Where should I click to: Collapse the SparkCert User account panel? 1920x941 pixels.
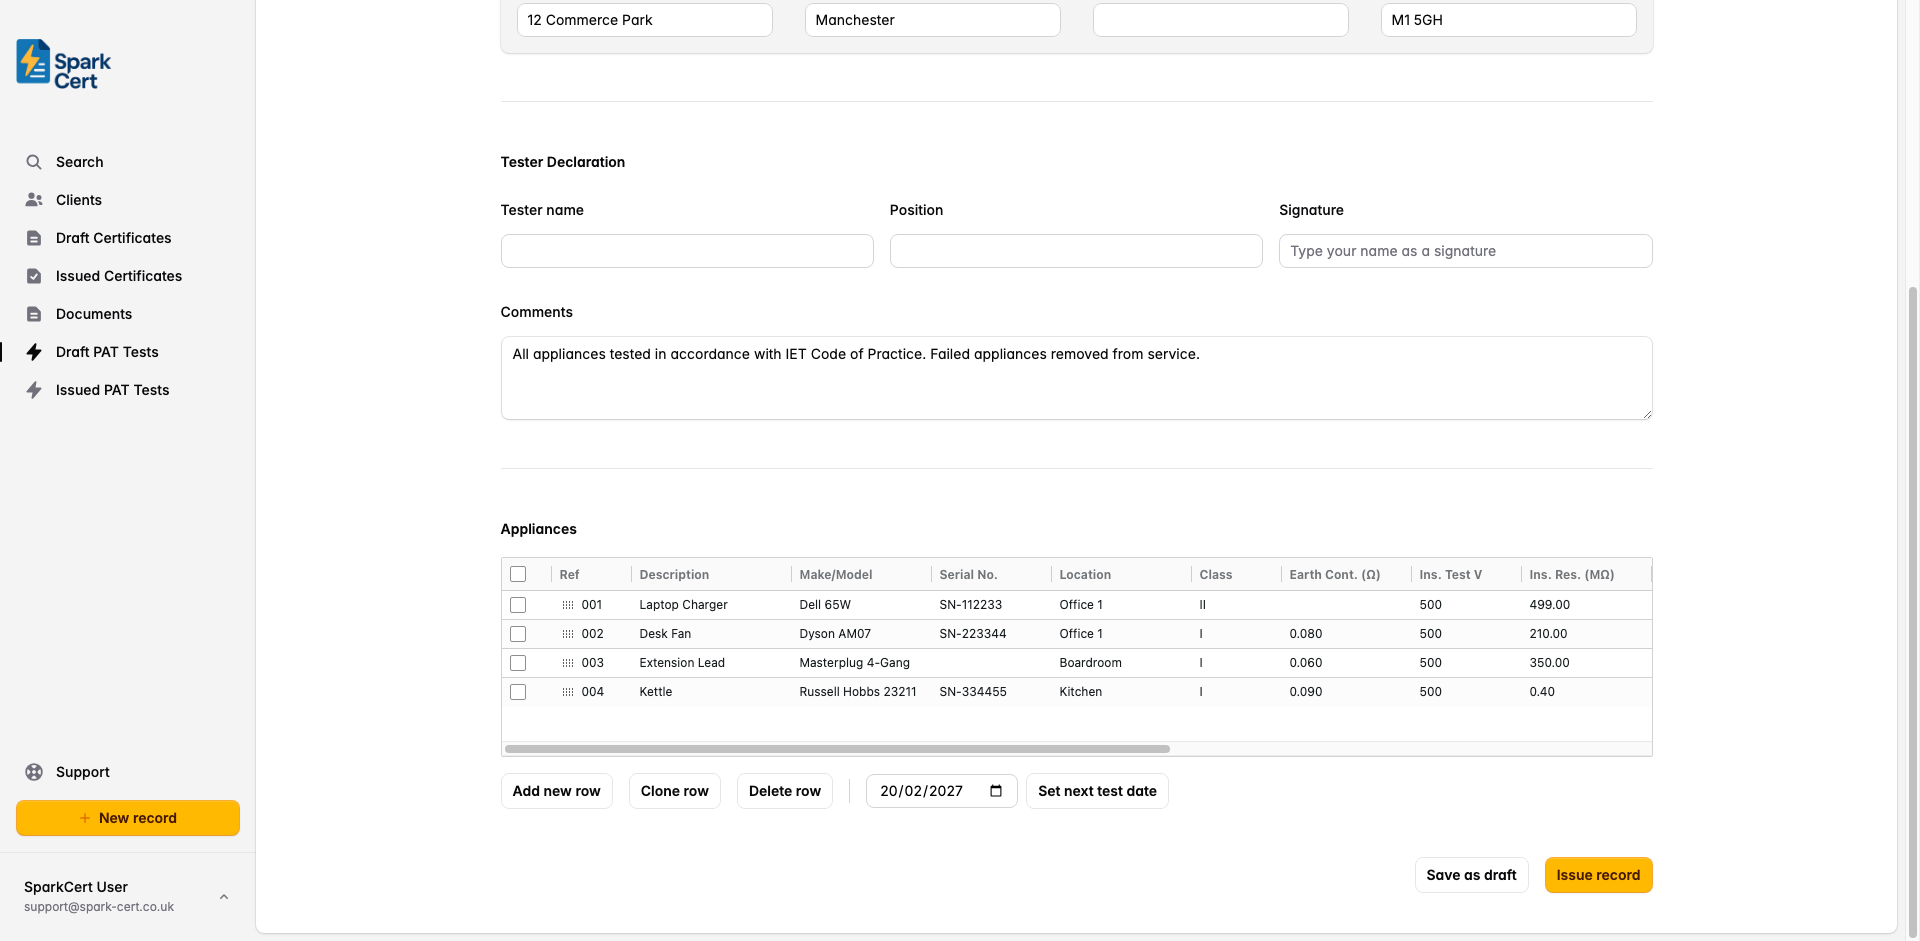click(x=223, y=896)
